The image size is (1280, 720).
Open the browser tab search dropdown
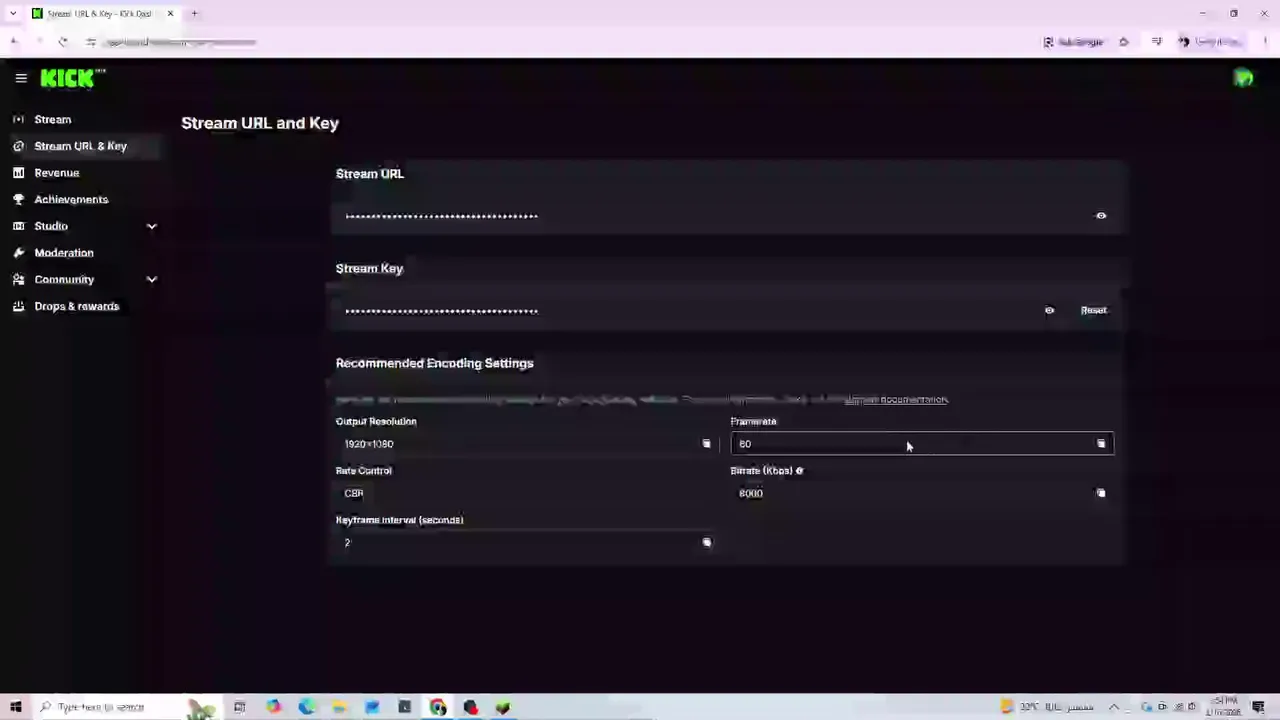(13, 14)
